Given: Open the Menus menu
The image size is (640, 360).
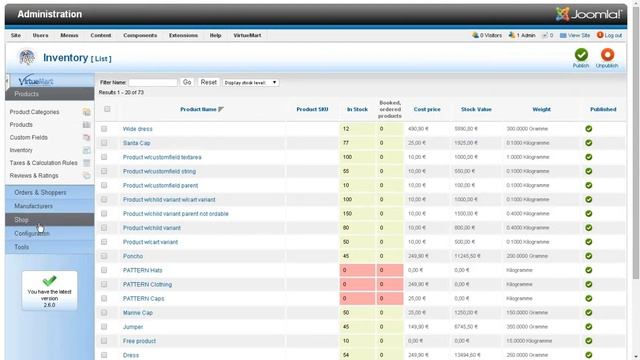Looking at the screenshot, I should tap(69, 36).
